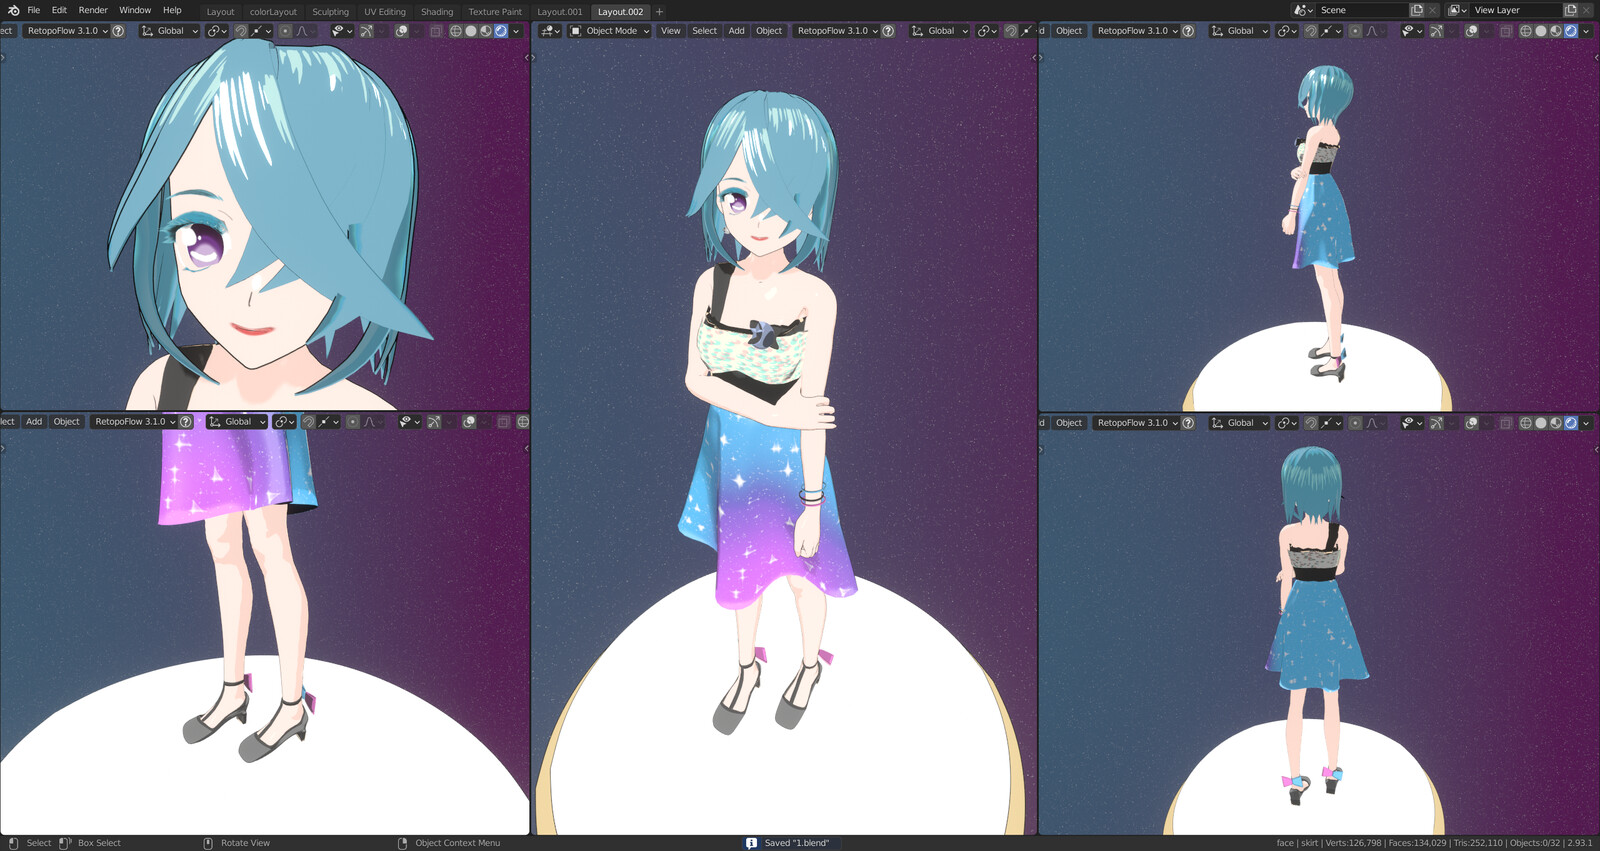Open the View menu in center viewport
The width and height of the screenshot is (1600, 851).
[670, 31]
